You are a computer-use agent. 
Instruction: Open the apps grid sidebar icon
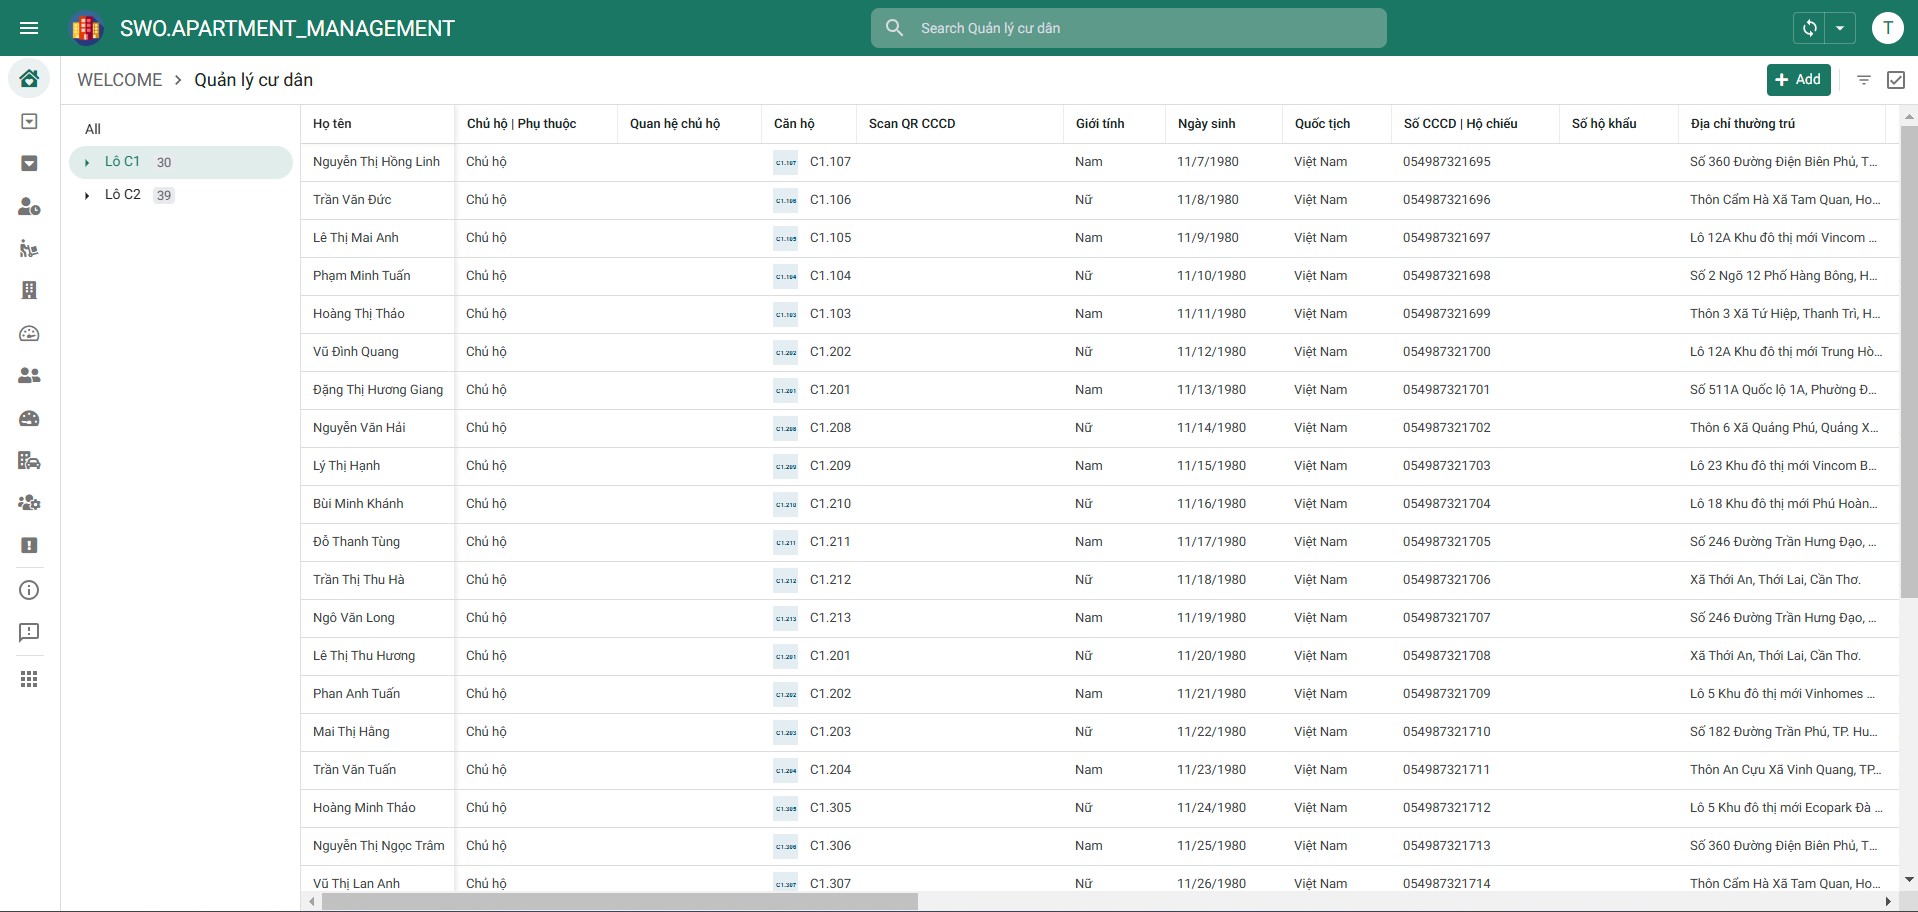coord(29,680)
